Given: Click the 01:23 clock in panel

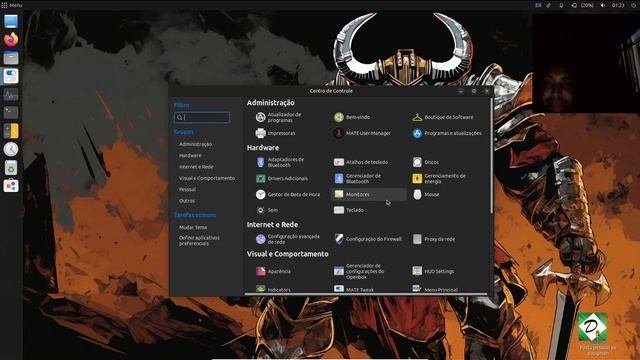Looking at the screenshot, I should click(618, 5).
